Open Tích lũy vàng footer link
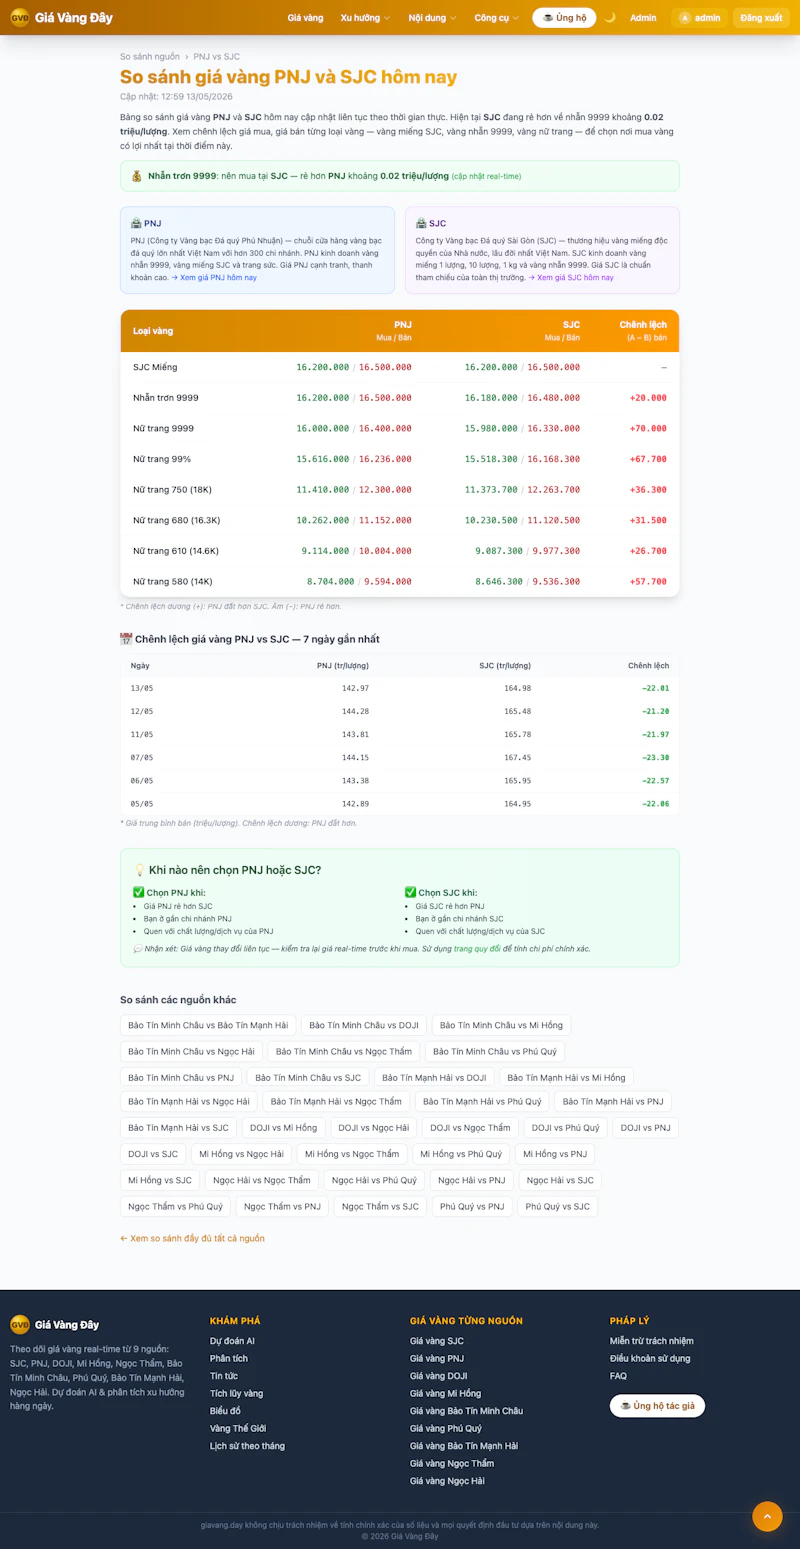The height and width of the screenshot is (1549, 800). coord(237,1393)
